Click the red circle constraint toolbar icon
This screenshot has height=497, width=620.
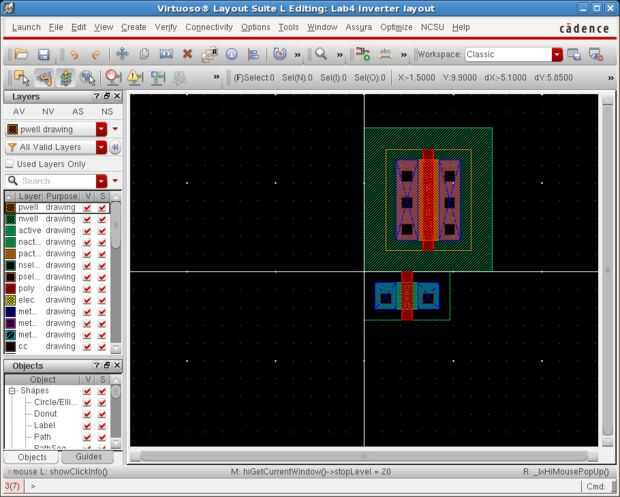point(113,77)
